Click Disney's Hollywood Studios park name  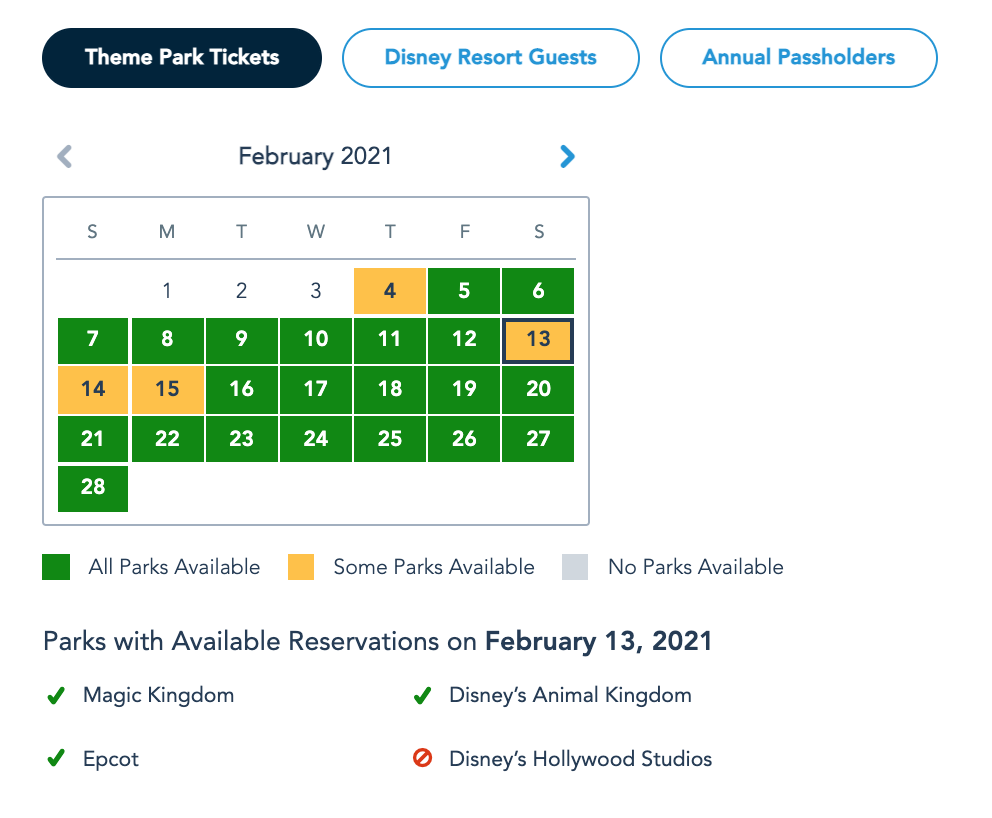(580, 759)
